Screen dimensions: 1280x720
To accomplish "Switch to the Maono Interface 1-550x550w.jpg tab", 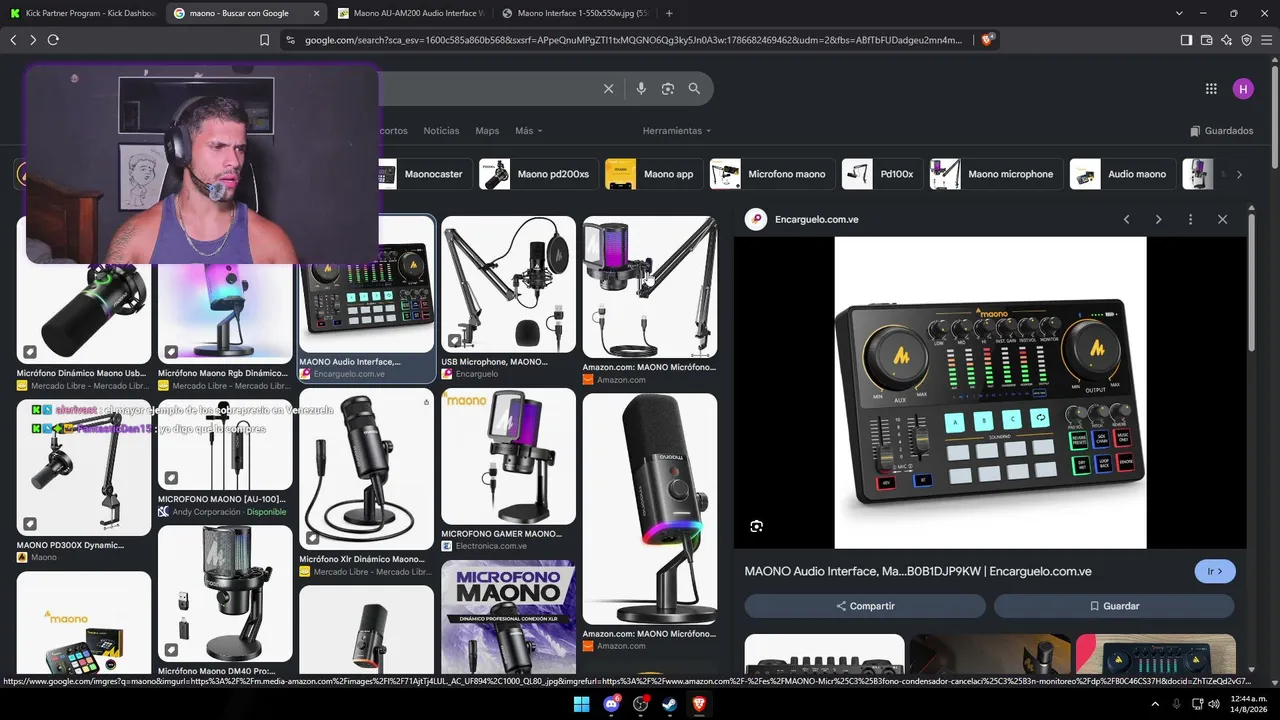I will tap(575, 13).
